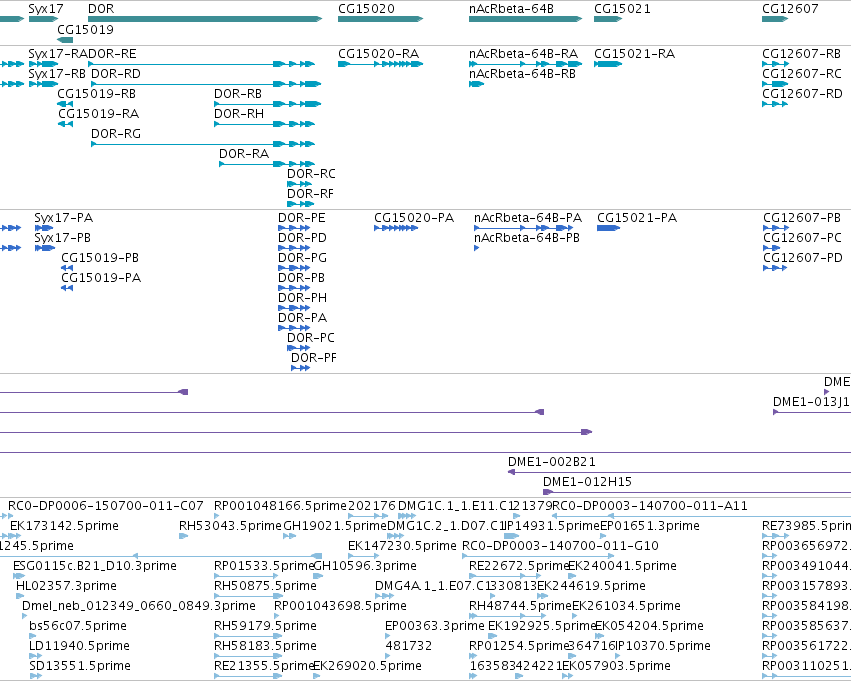Click the CG12607-PC protein label

(x=802, y=238)
